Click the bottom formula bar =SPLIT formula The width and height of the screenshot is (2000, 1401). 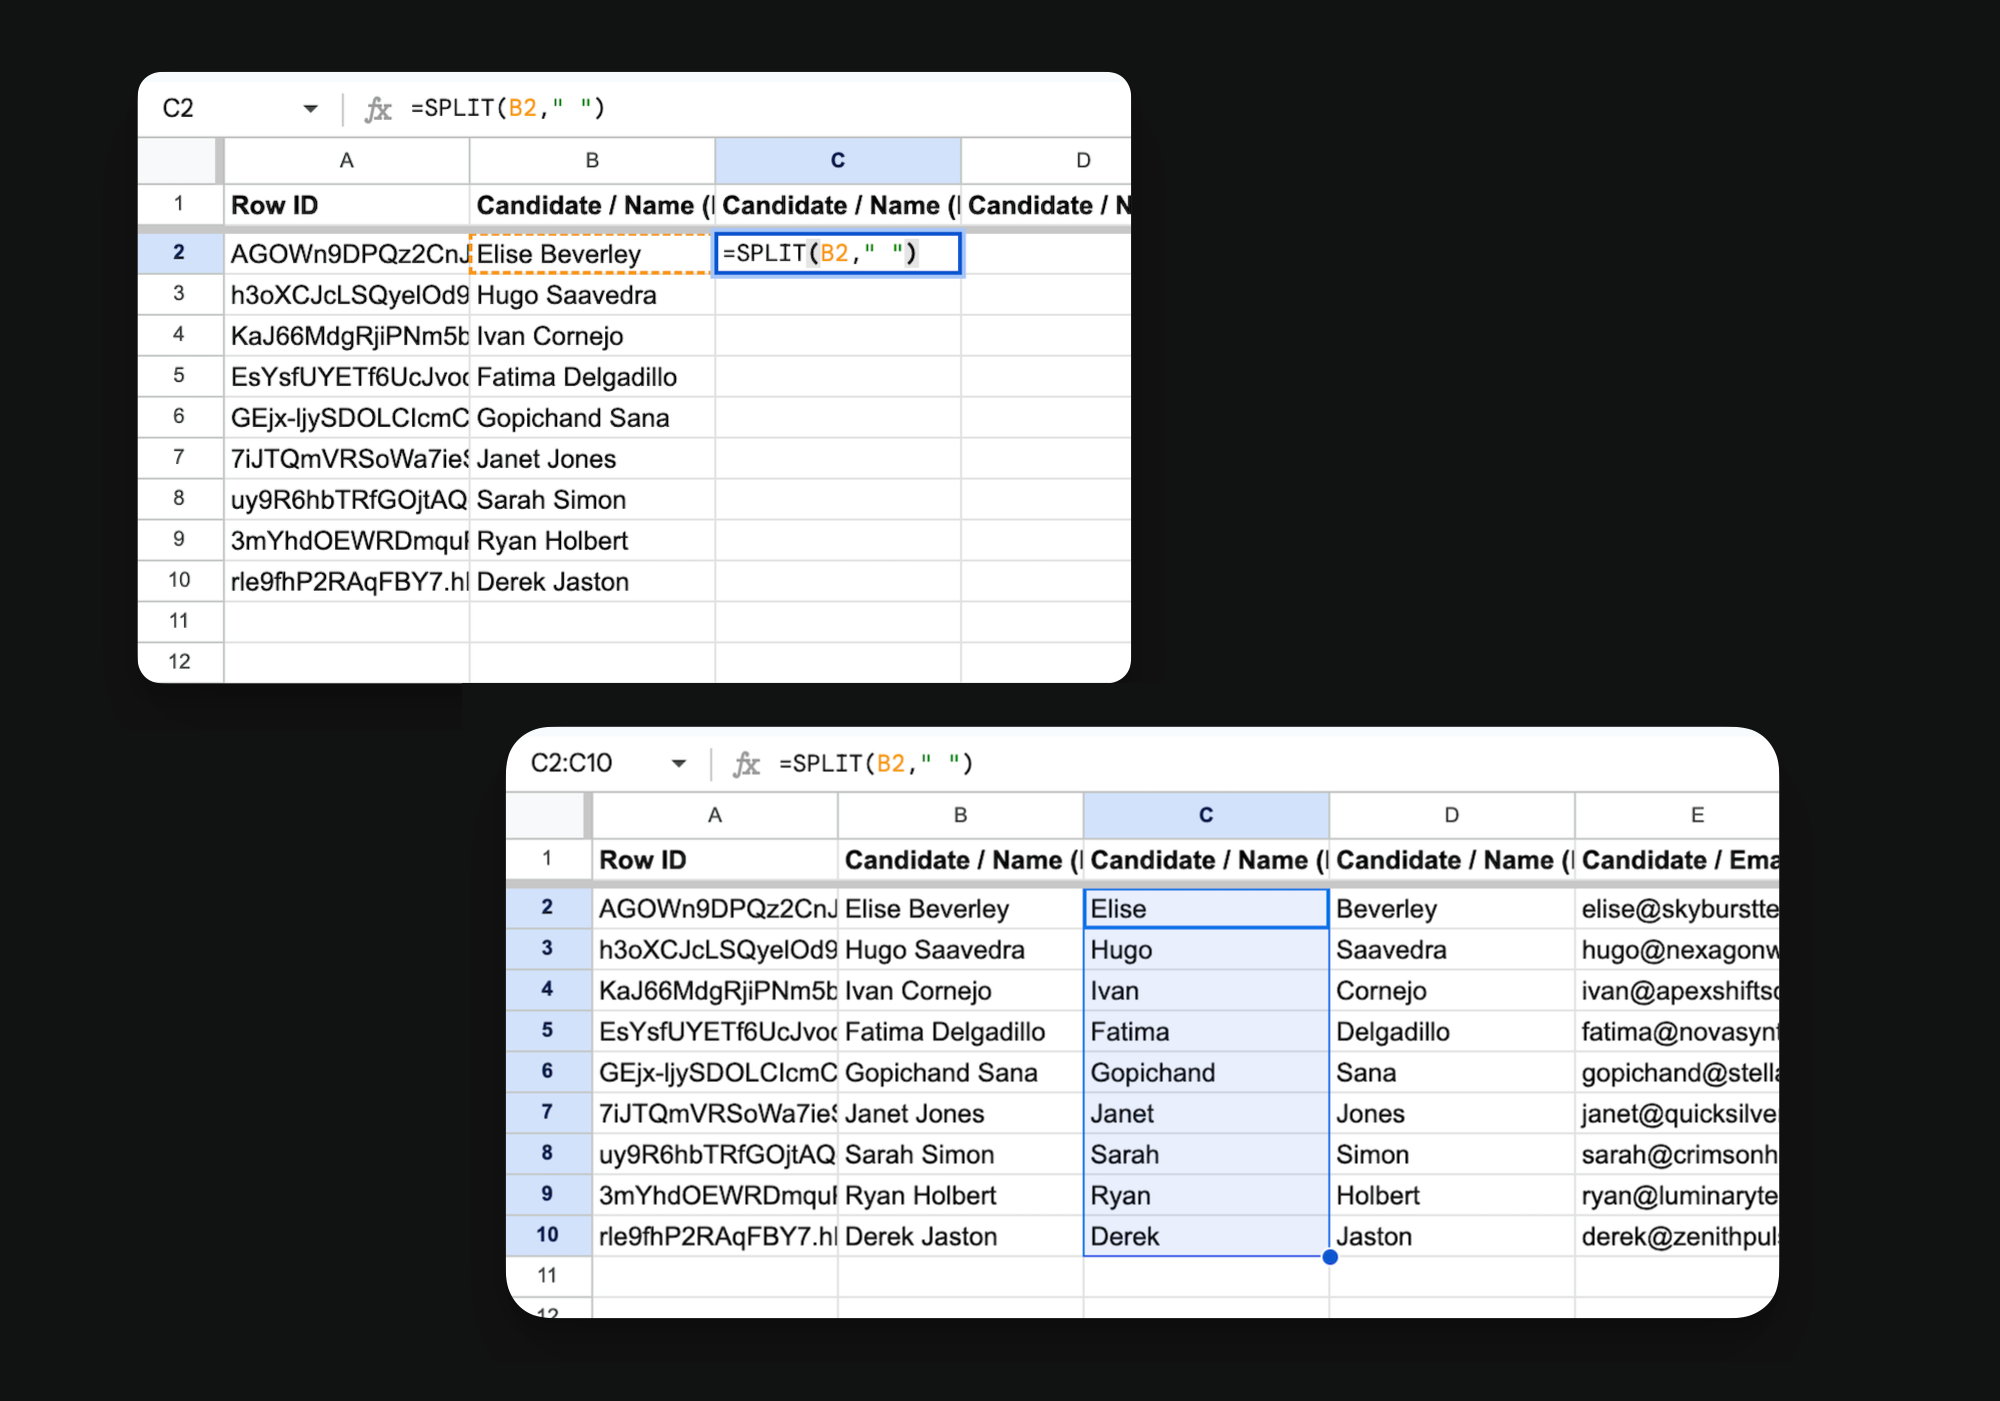coord(876,763)
